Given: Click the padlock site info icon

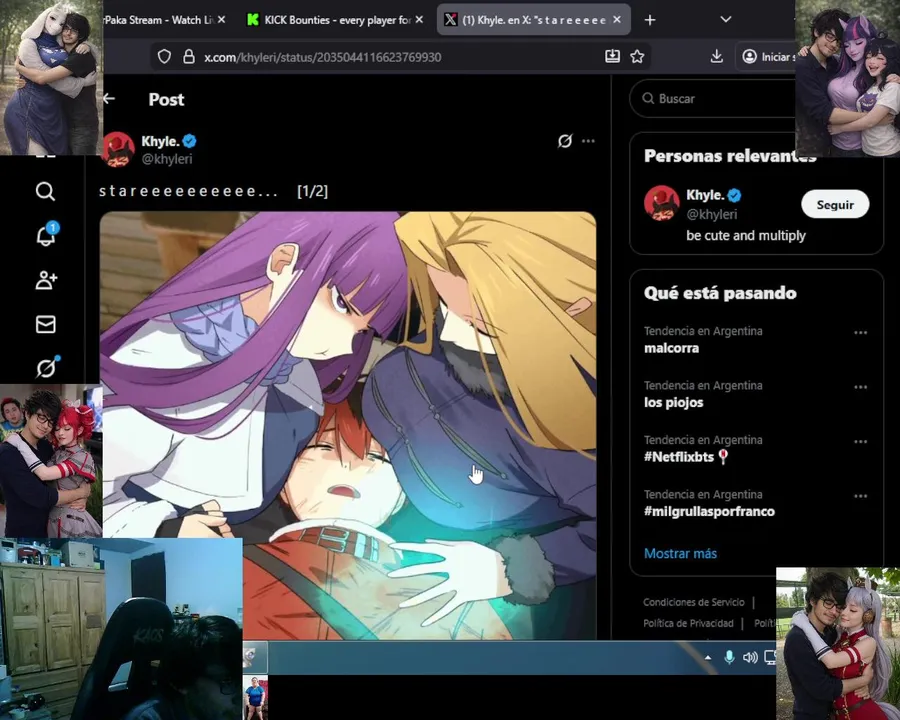Looking at the screenshot, I should pos(188,56).
